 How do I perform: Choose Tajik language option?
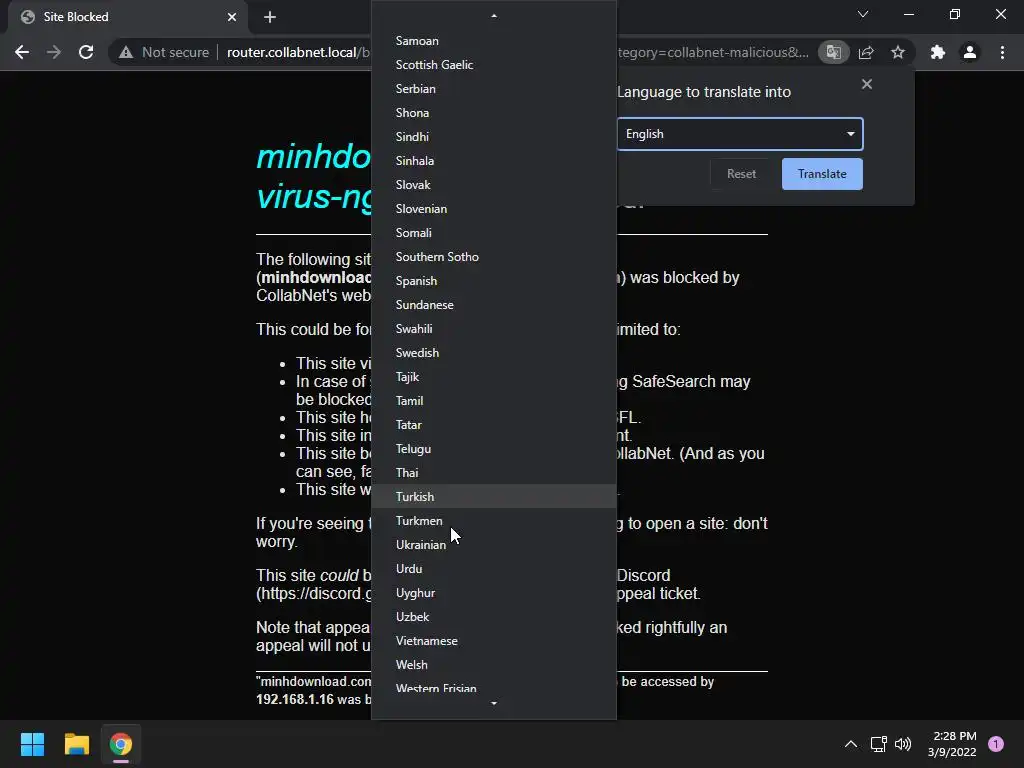pos(494,377)
